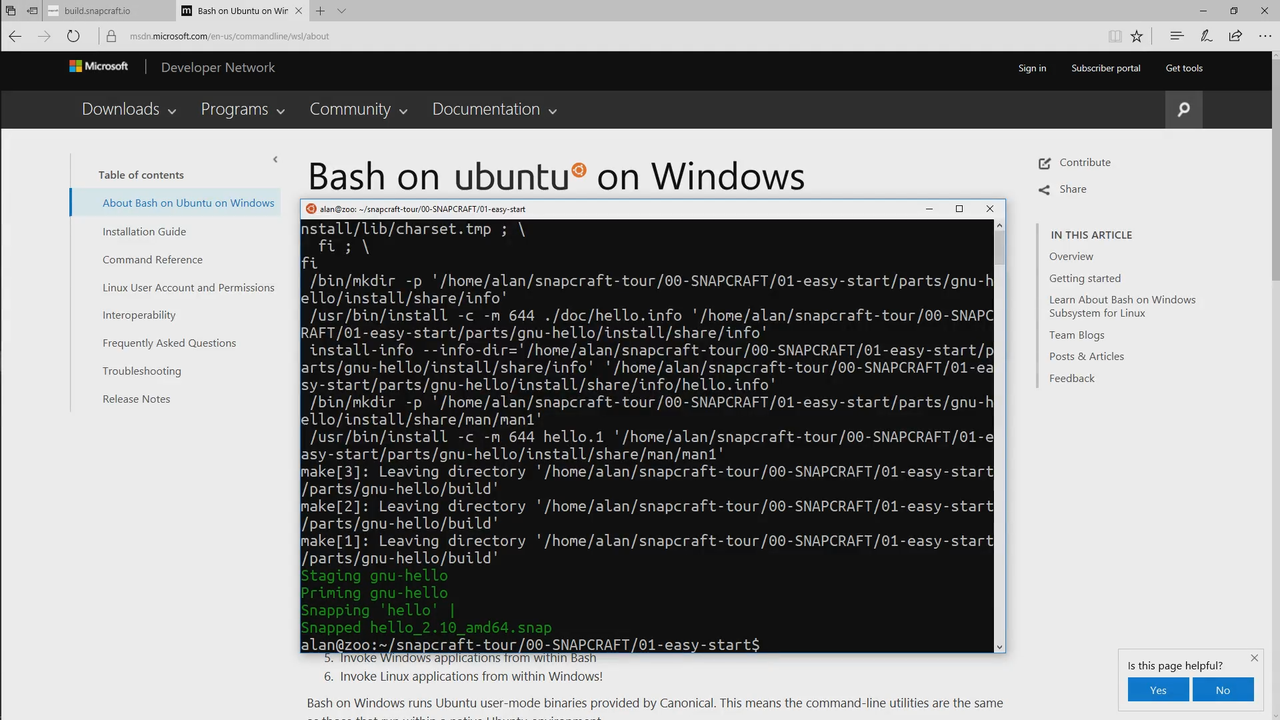
Task: Open Frequently Asked Questions page
Action: click(169, 343)
